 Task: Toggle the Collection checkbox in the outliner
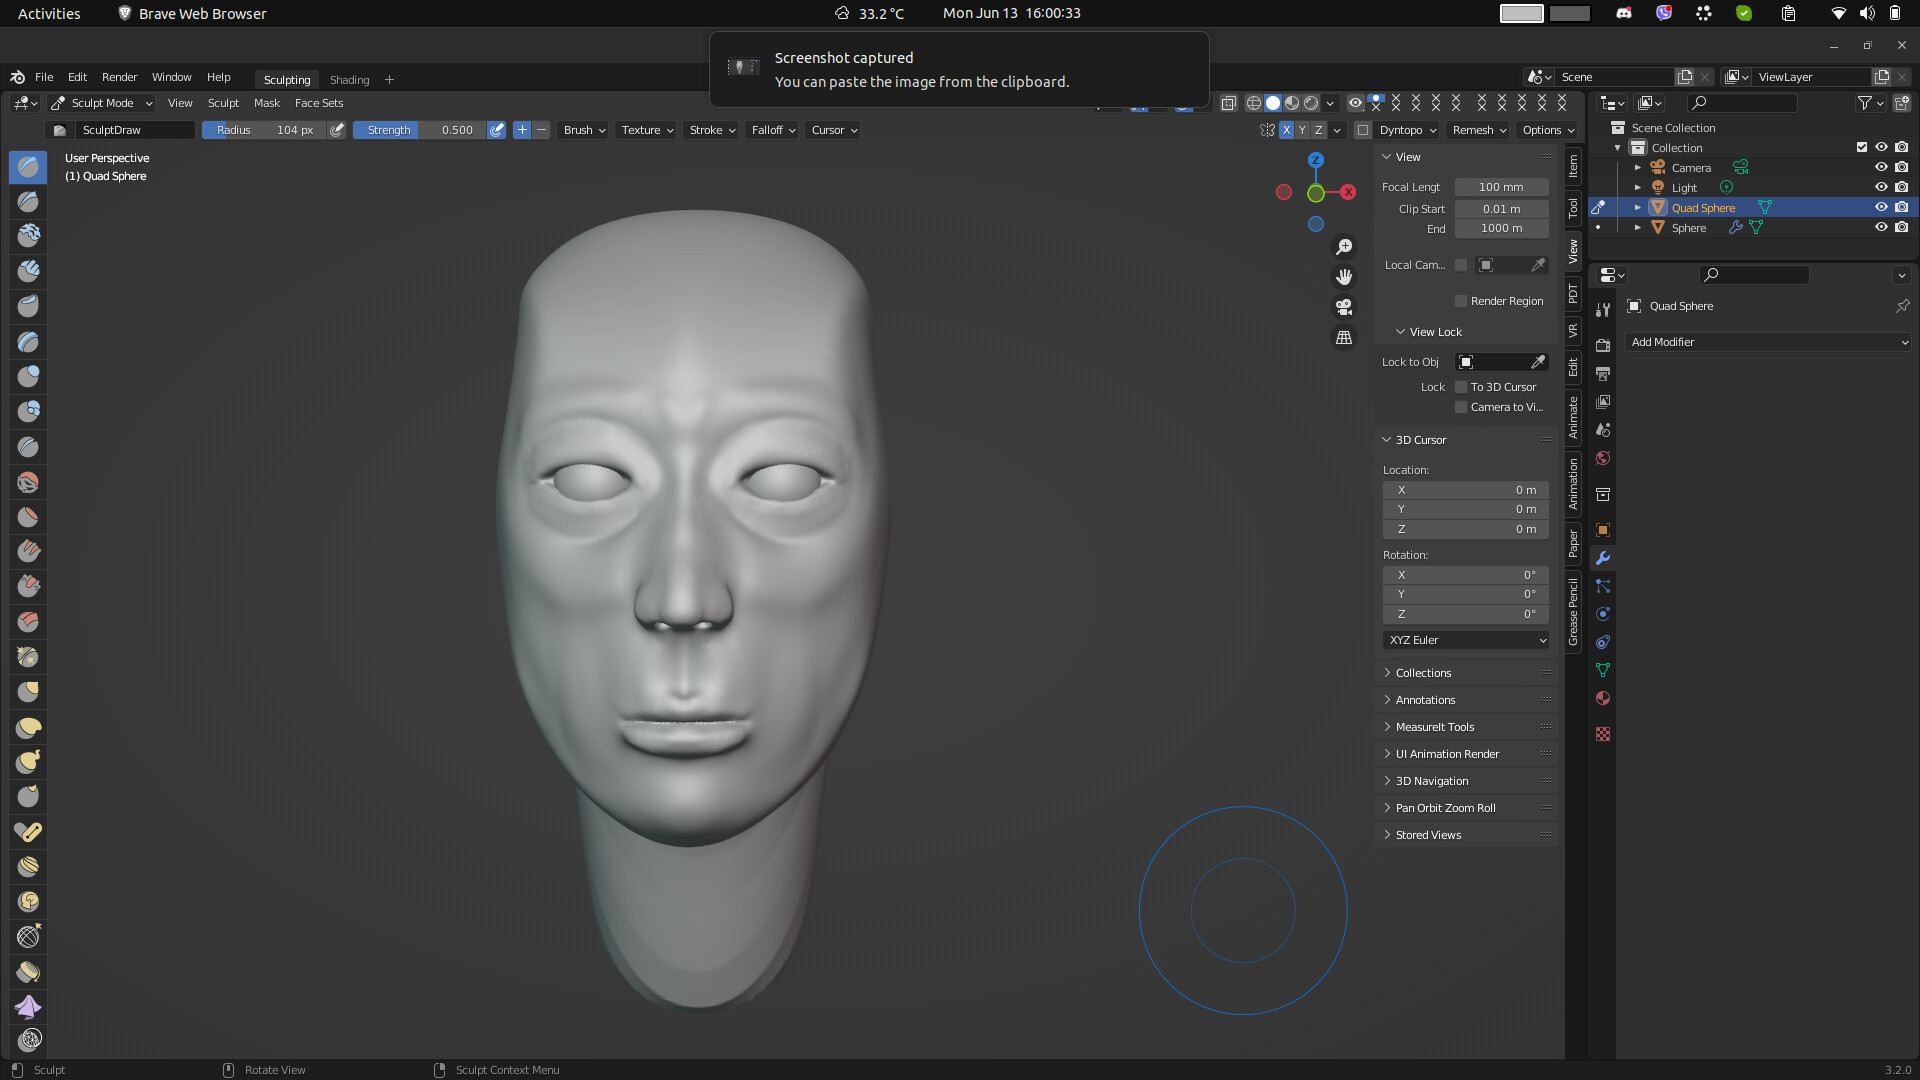tap(1862, 147)
